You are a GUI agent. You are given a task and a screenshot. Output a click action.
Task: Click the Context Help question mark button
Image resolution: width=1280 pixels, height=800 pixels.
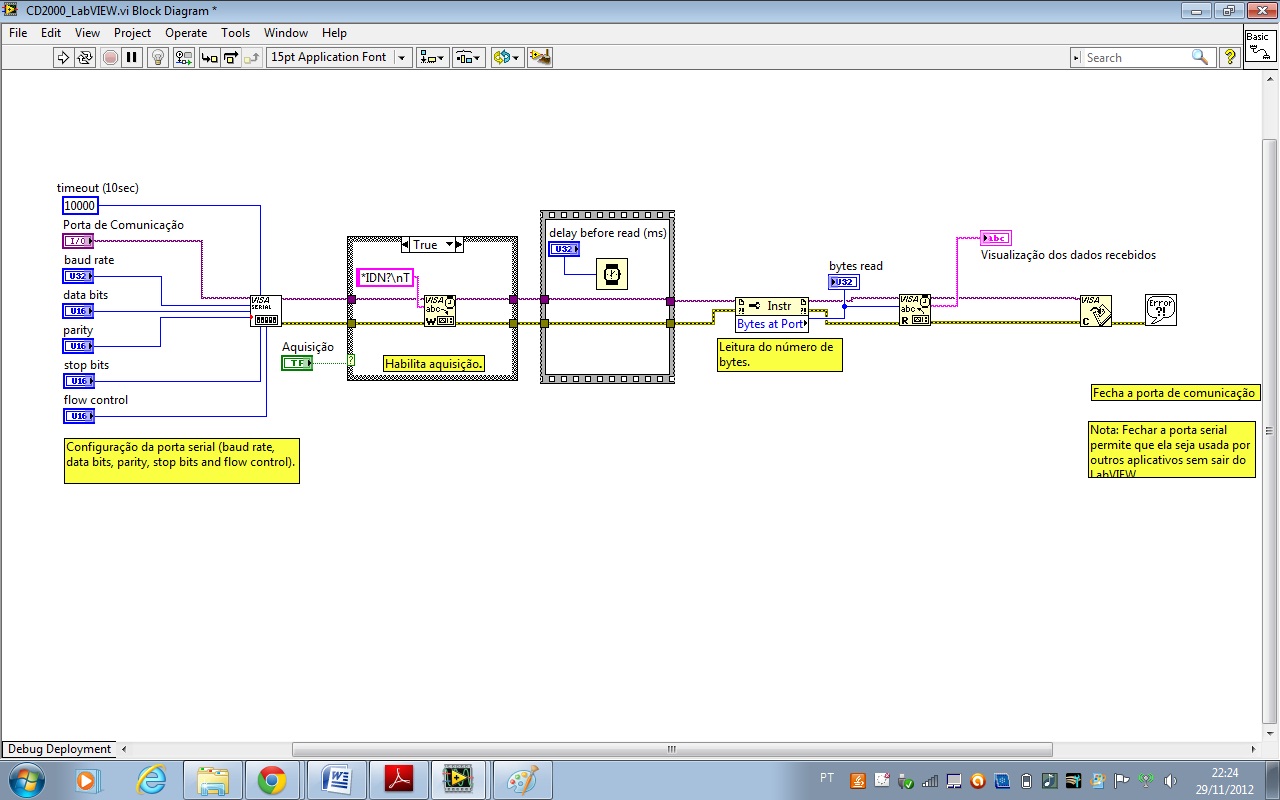(x=1229, y=58)
